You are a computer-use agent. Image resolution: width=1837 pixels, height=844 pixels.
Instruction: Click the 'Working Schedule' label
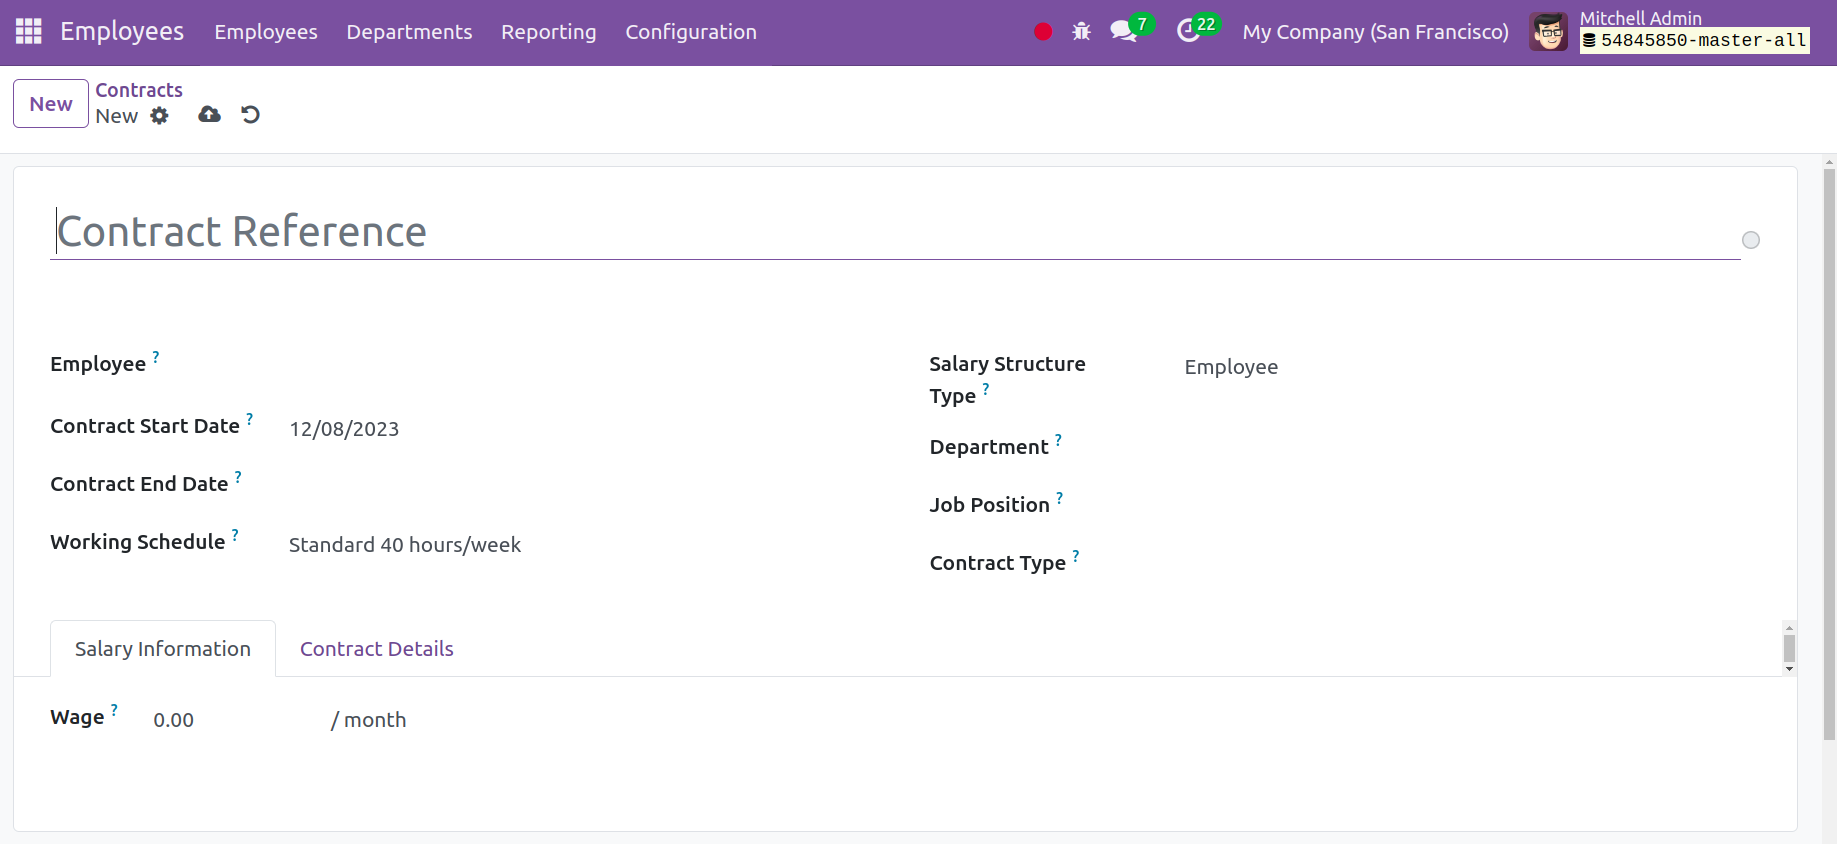138,542
